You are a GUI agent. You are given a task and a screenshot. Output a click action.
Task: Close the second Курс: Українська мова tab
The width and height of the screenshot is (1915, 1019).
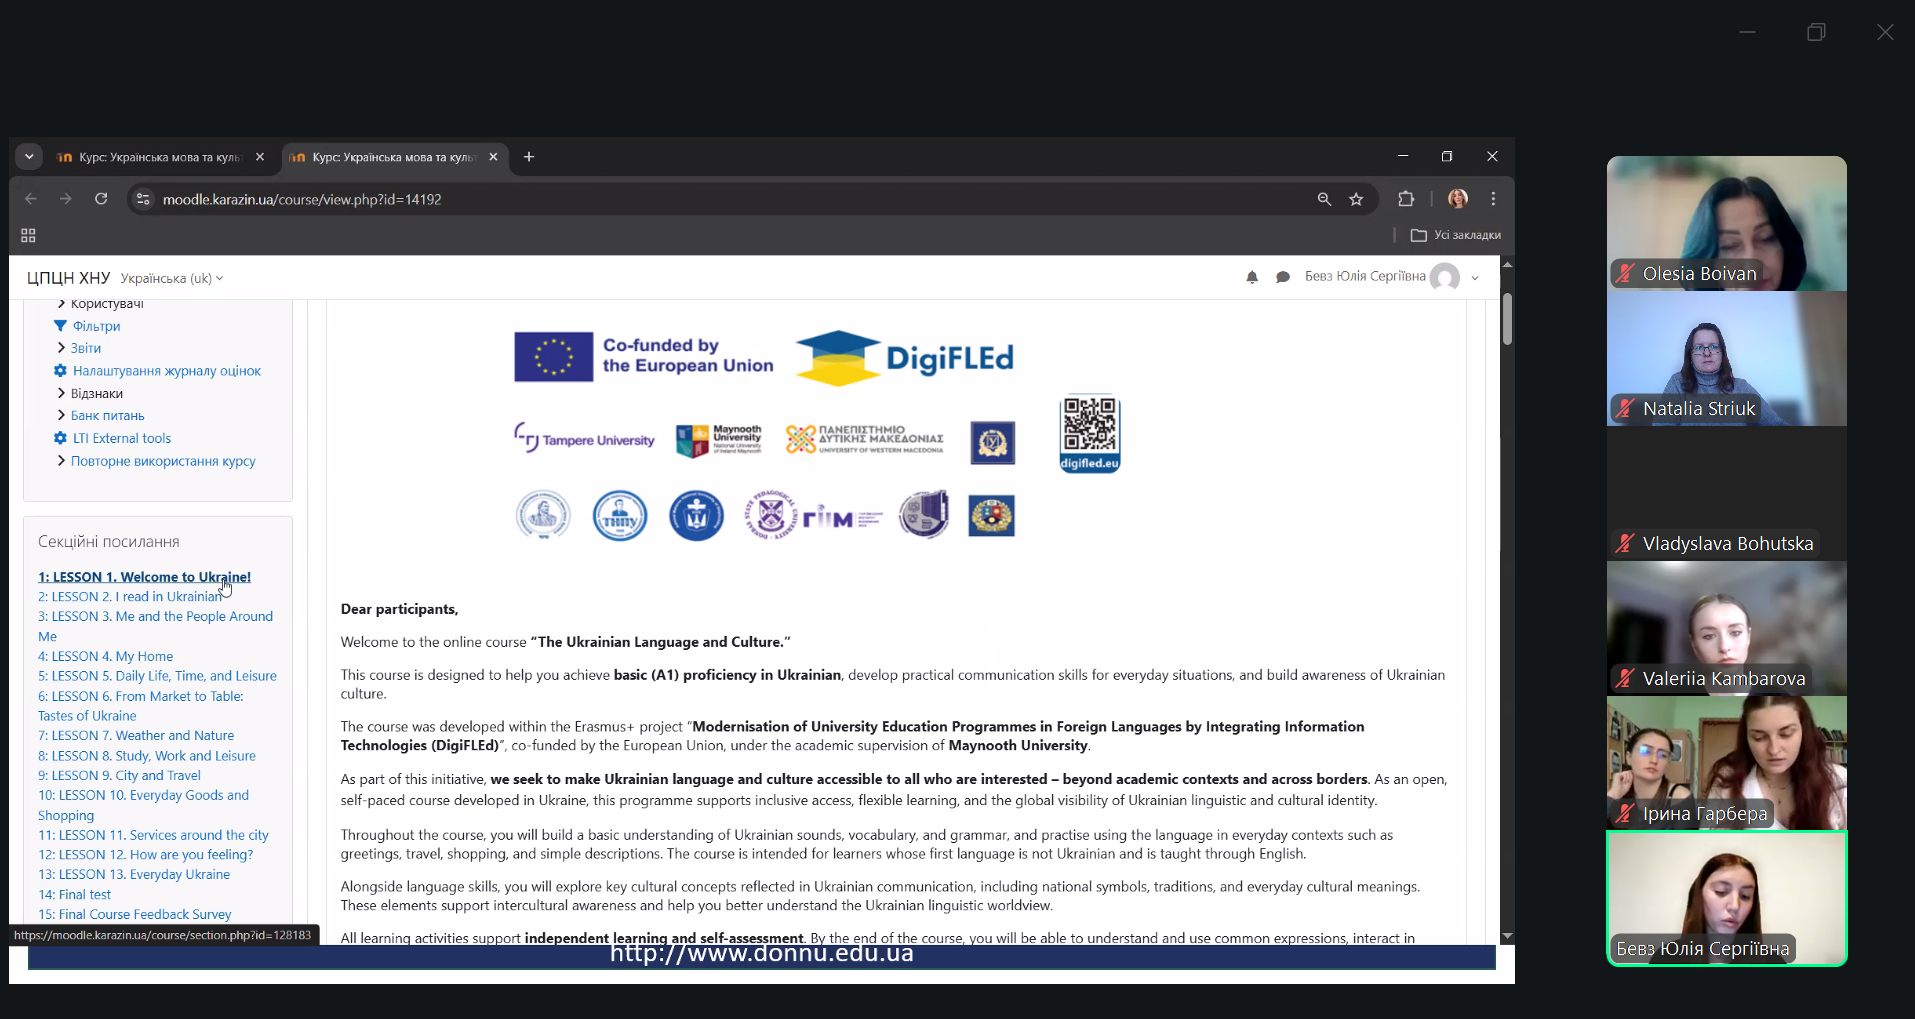coord(493,157)
